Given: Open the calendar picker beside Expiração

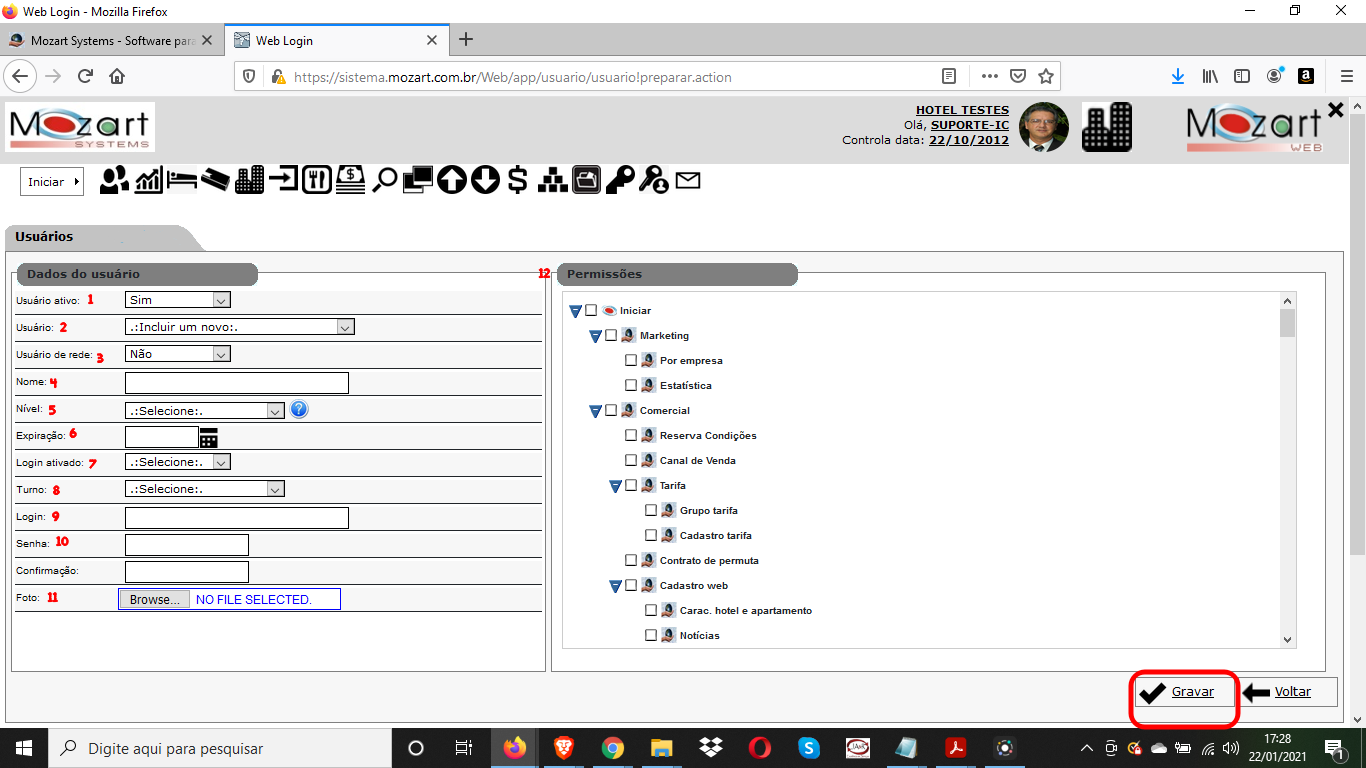Looking at the screenshot, I should (x=209, y=437).
